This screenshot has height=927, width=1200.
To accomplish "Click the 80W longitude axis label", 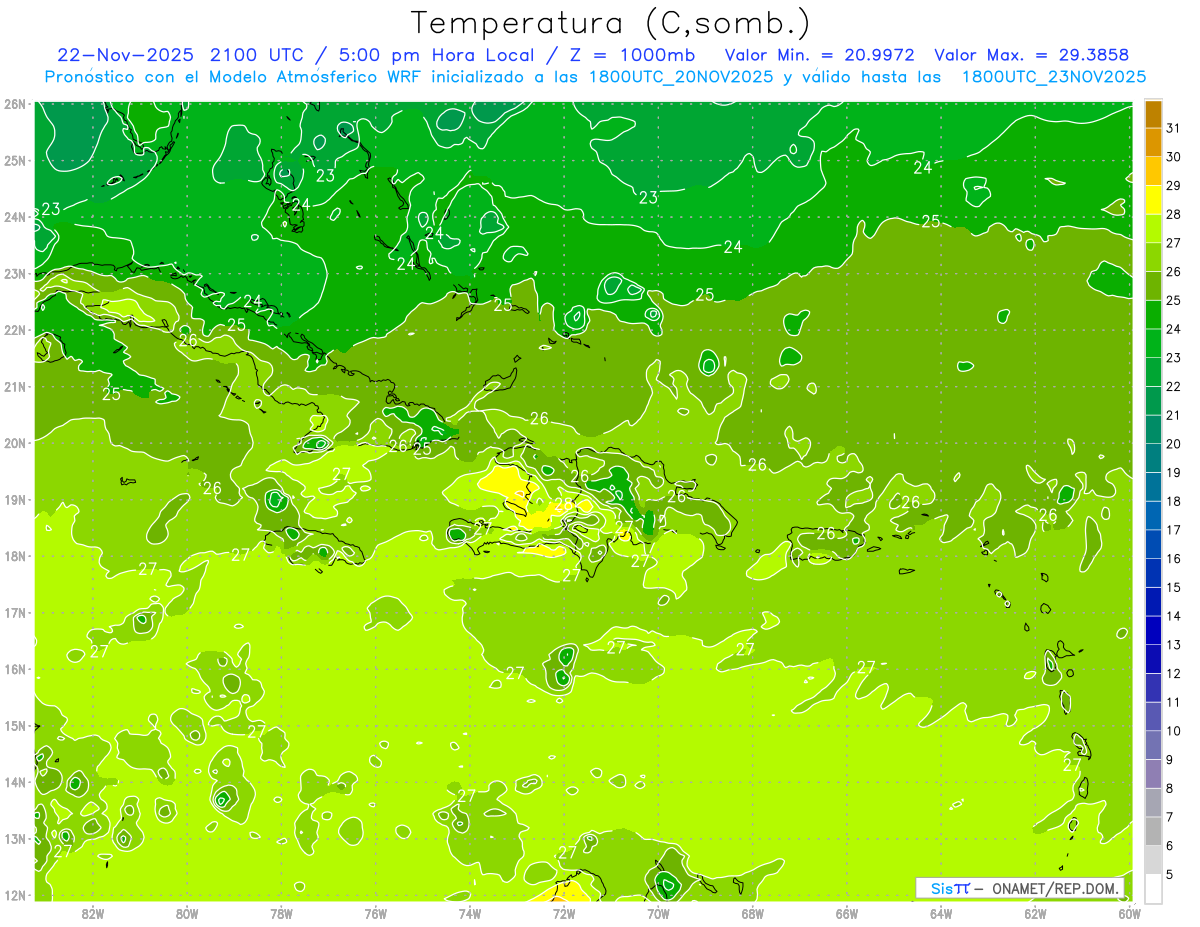I will click(187, 913).
